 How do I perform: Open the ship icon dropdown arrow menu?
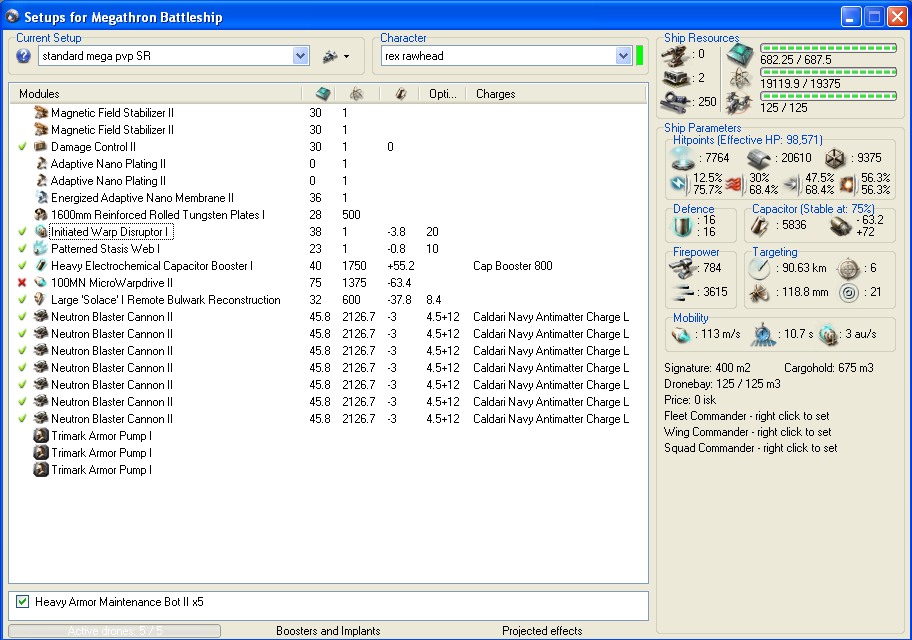tap(346, 57)
